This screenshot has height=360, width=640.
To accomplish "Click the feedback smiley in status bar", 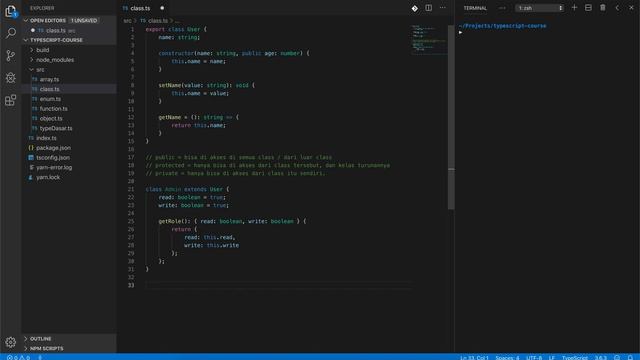I will tap(617, 357).
